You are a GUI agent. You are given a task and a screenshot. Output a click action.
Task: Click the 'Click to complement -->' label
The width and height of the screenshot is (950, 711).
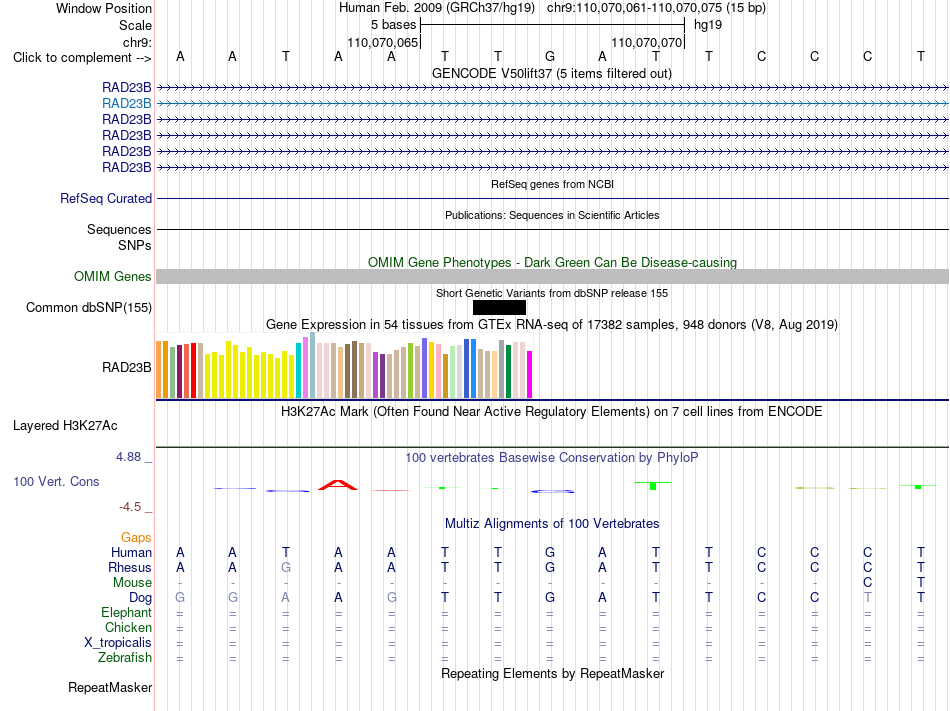click(82, 58)
